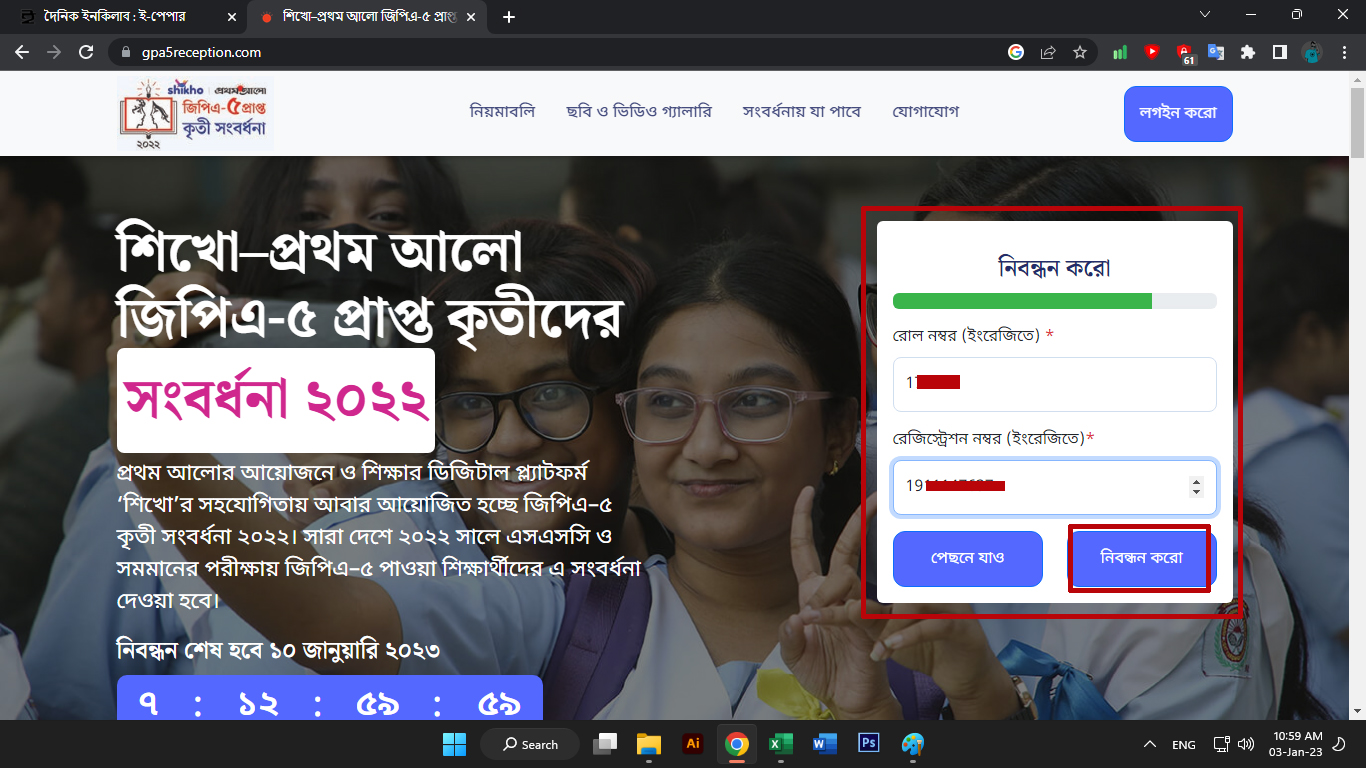1366x768 pixels.
Task: Open the share page icon in address bar
Action: (x=1048, y=52)
